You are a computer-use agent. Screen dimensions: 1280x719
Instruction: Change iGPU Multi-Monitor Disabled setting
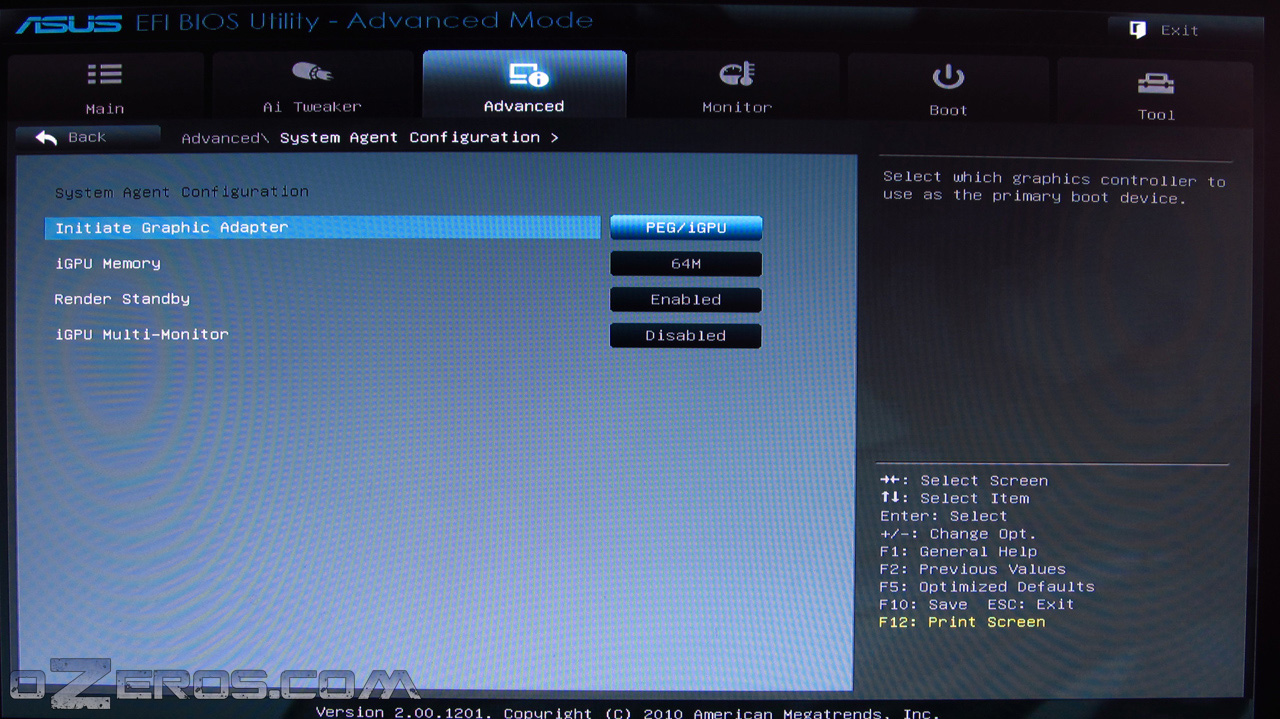[x=686, y=336]
